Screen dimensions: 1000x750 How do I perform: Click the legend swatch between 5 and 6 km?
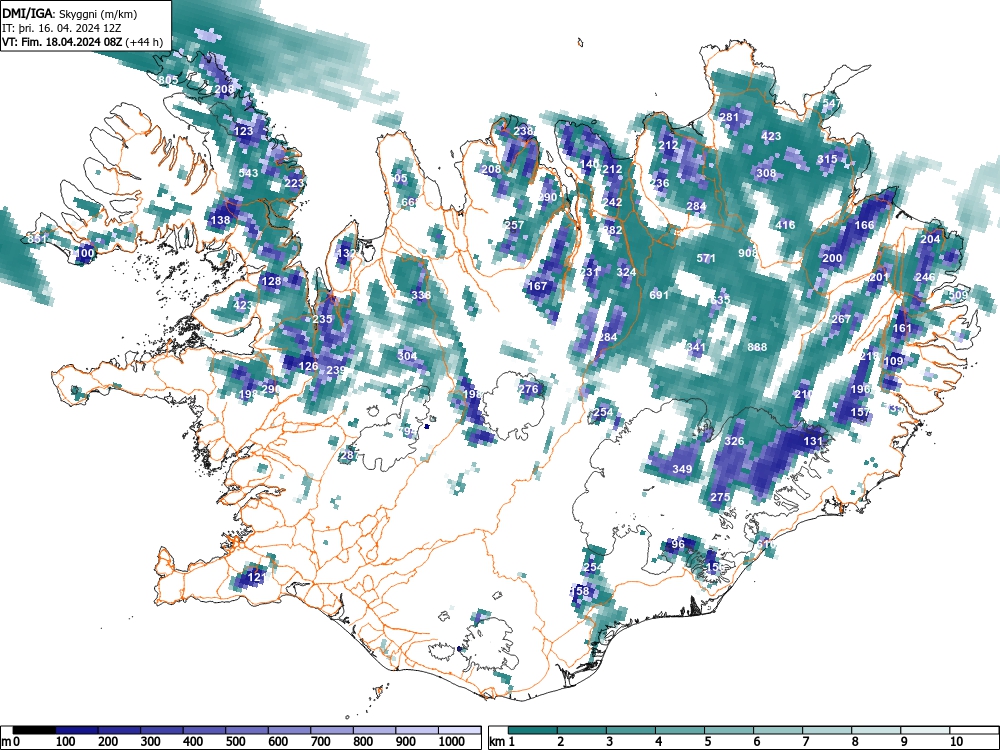pyautogui.click(x=729, y=730)
